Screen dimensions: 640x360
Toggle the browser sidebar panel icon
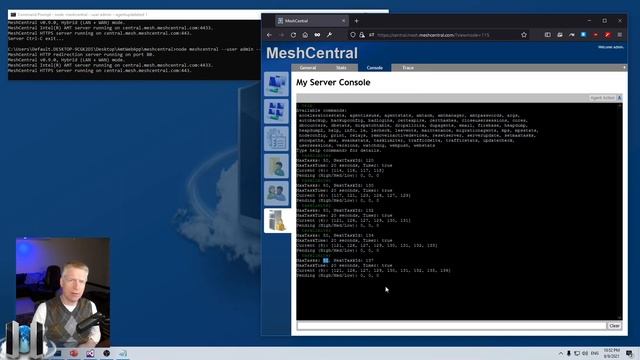point(548,35)
